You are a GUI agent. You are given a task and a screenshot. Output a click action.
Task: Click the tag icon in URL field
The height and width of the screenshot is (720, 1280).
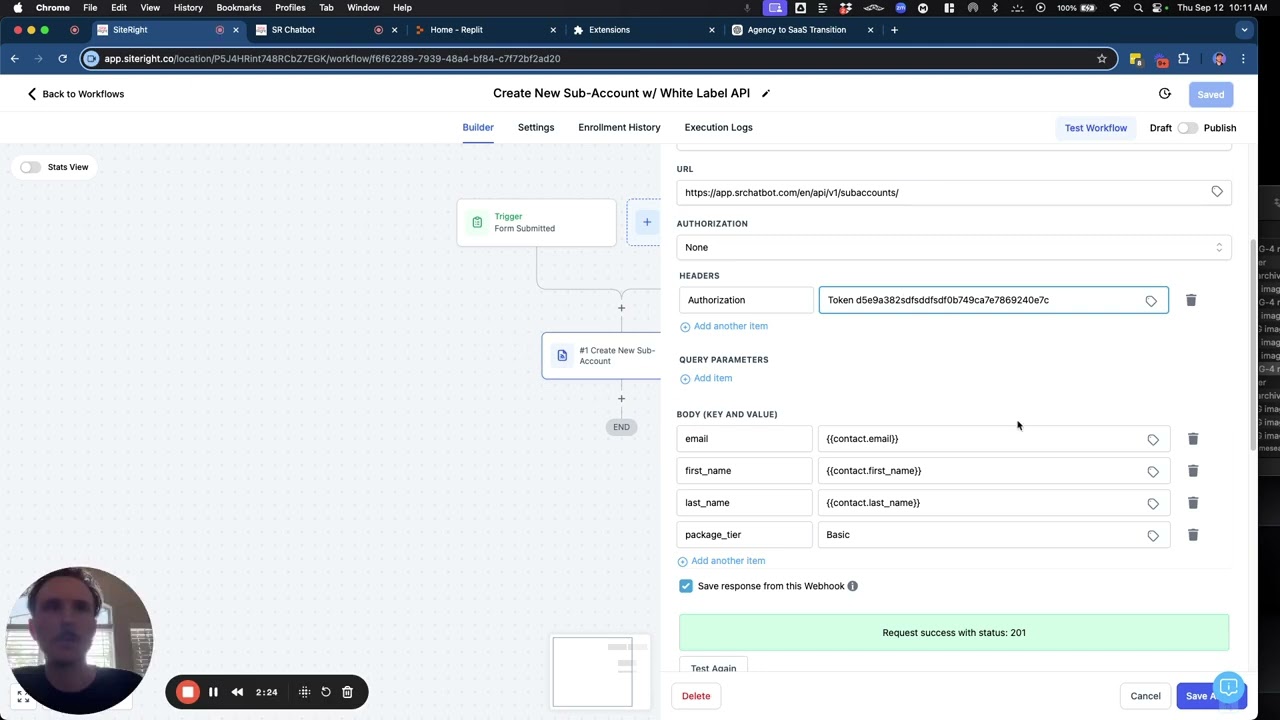[1217, 192]
